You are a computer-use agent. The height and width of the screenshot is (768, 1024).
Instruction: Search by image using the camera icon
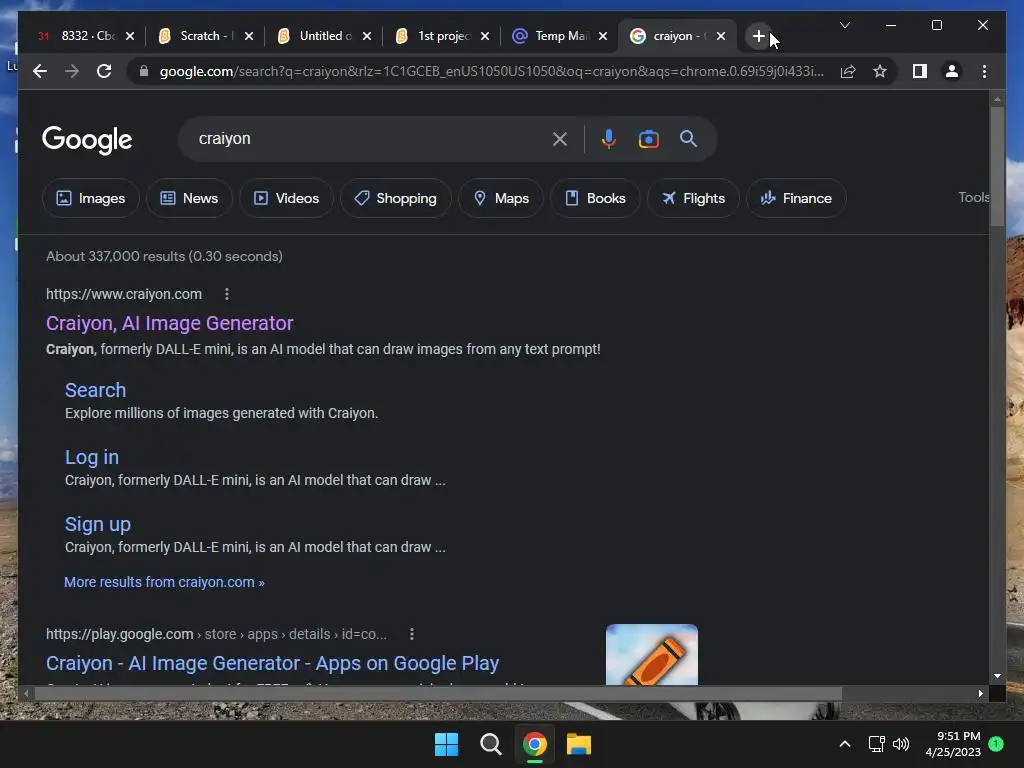click(x=648, y=139)
